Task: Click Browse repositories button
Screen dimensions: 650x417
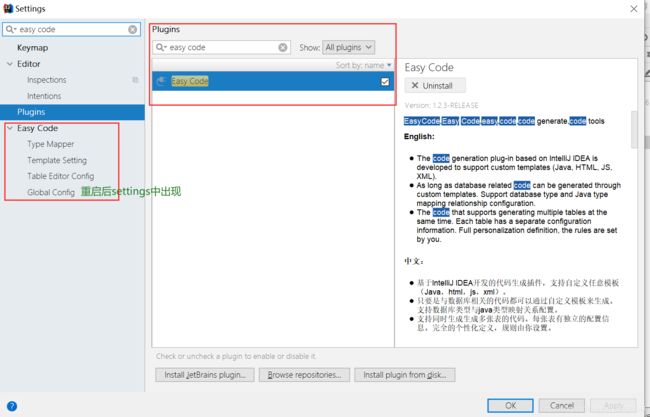Action: click(304, 375)
